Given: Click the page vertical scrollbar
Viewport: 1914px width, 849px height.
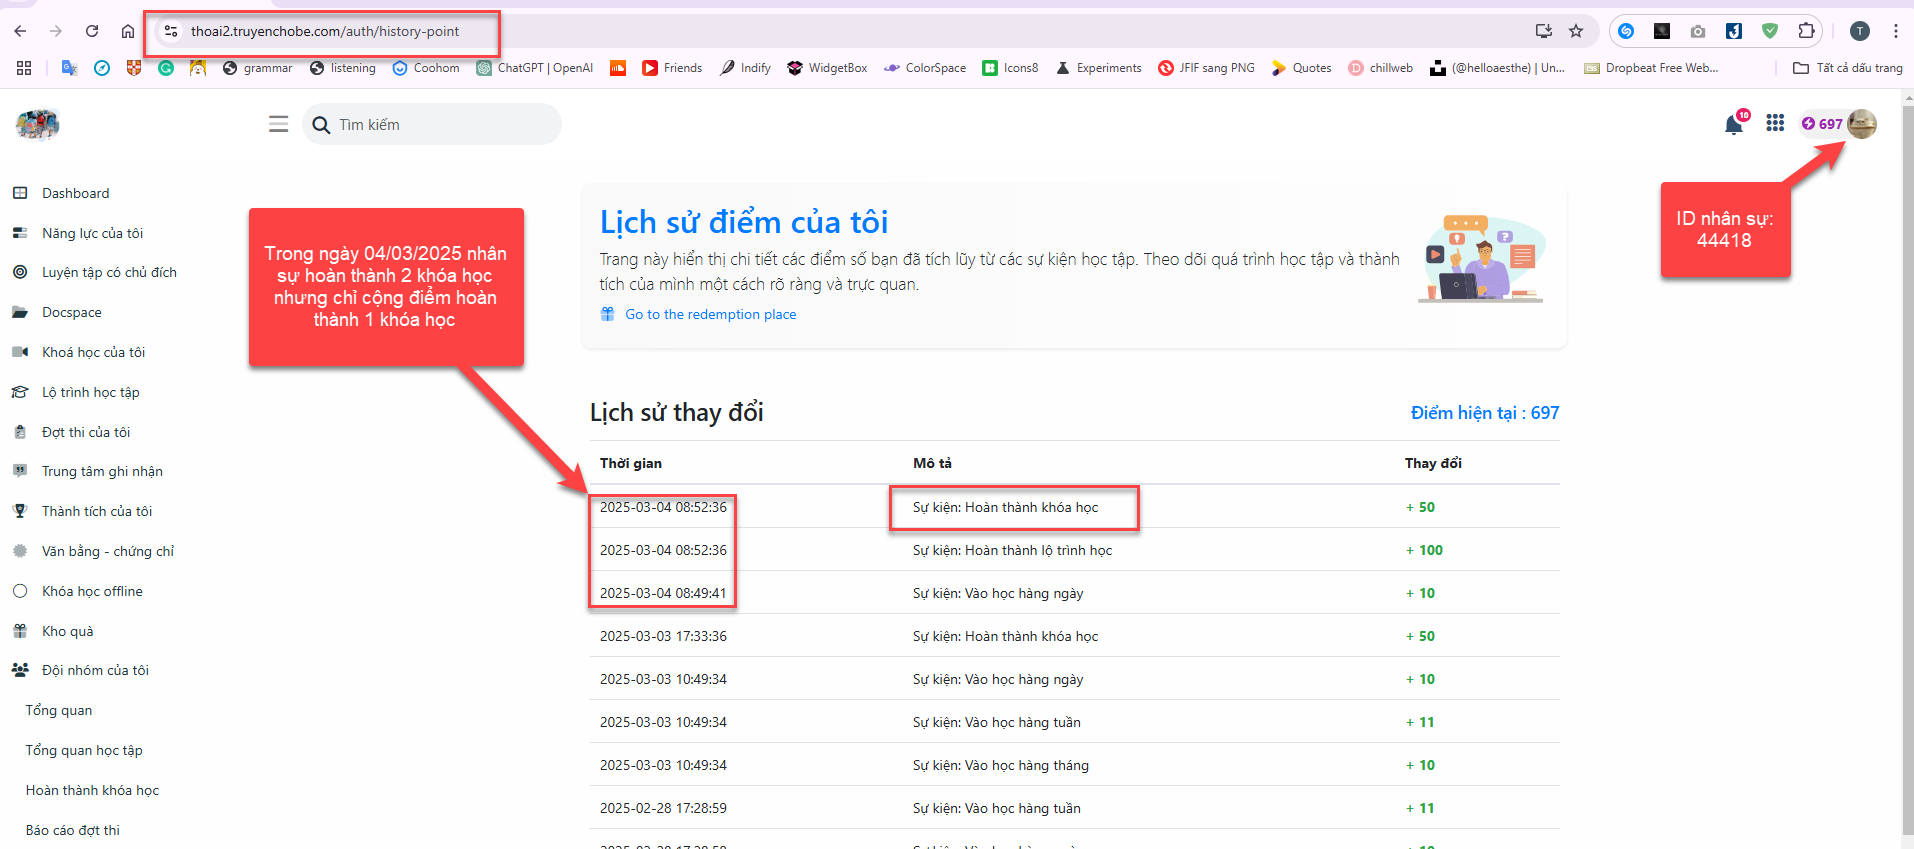Looking at the screenshot, I should (x=1907, y=470).
